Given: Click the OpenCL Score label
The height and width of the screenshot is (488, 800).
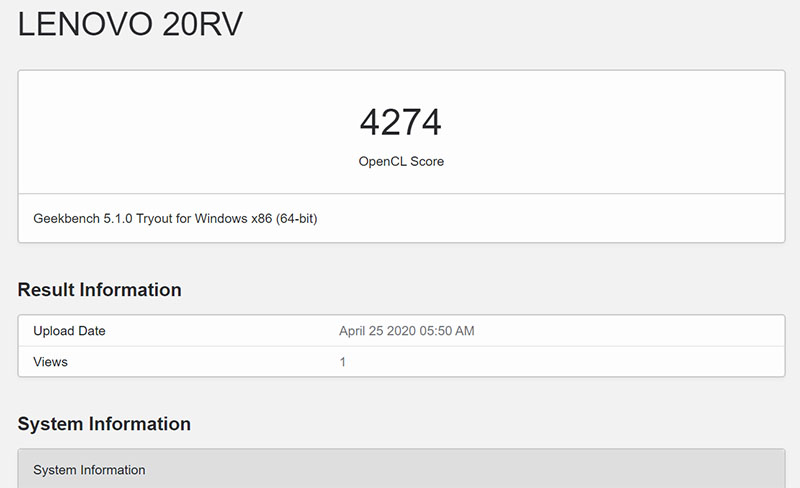Looking at the screenshot, I should click(400, 161).
